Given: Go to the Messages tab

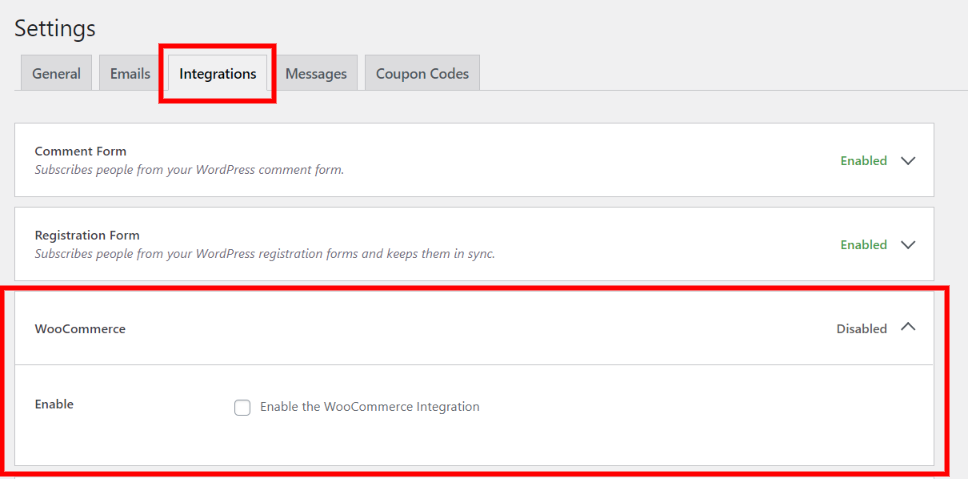Looking at the screenshot, I should (316, 73).
